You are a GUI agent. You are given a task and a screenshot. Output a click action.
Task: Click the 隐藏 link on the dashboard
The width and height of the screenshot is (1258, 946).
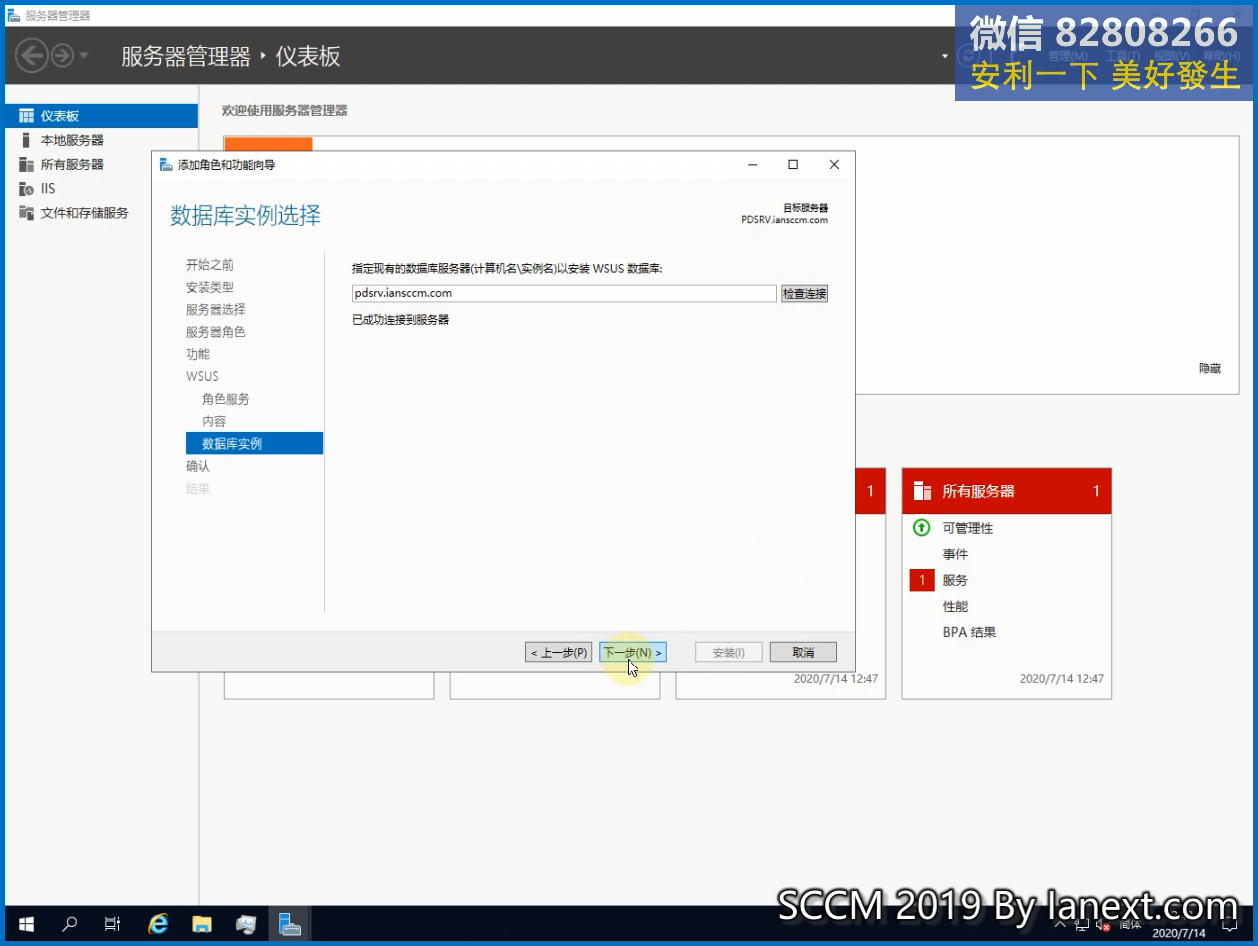coord(1210,368)
